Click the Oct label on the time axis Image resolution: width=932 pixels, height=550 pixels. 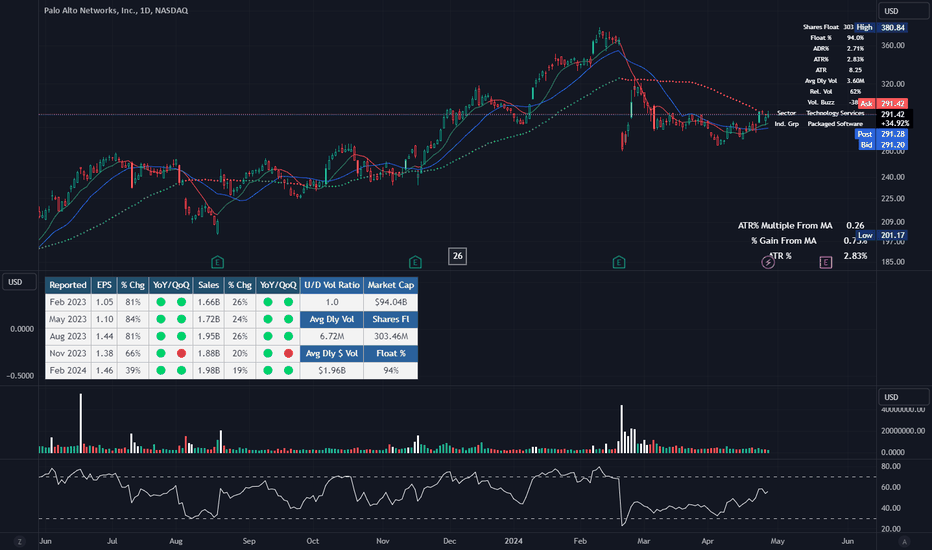coord(313,541)
